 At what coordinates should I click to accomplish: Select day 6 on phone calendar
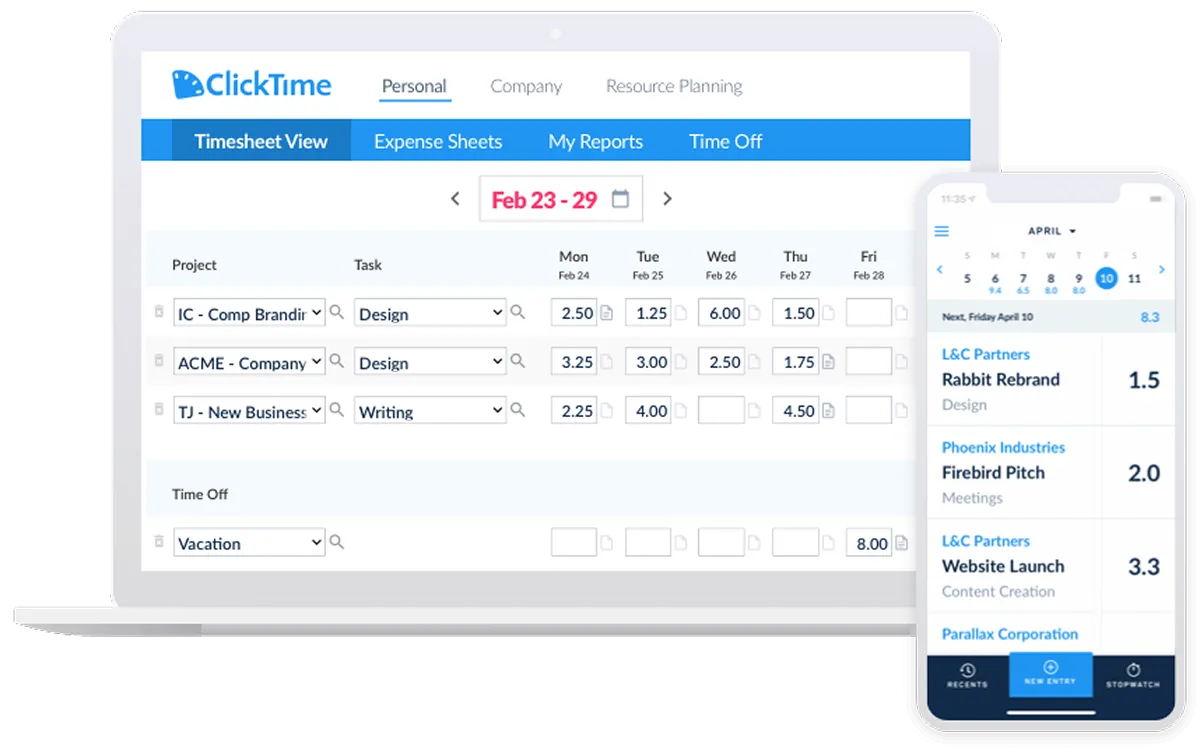click(995, 279)
